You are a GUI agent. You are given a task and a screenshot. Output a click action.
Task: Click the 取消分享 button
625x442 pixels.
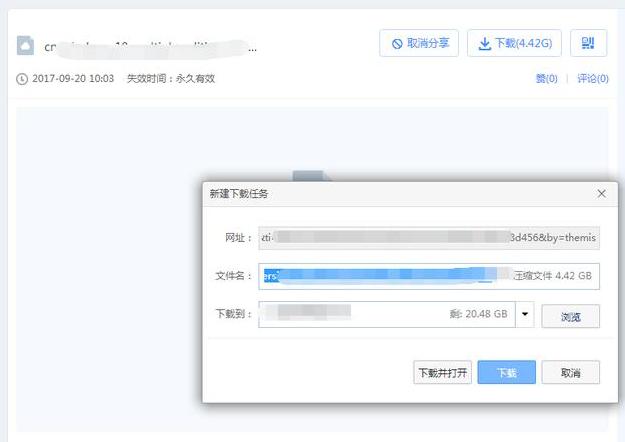point(419,43)
